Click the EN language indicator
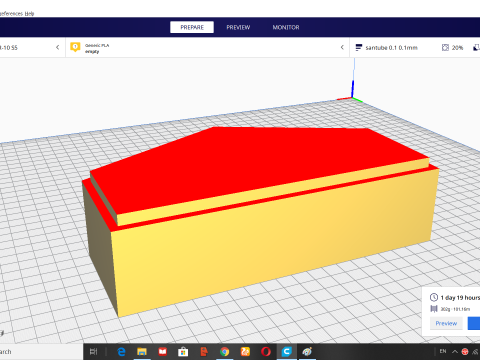Image resolution: width=480 pixels, height=360 pixels. [x=443, y=351]
